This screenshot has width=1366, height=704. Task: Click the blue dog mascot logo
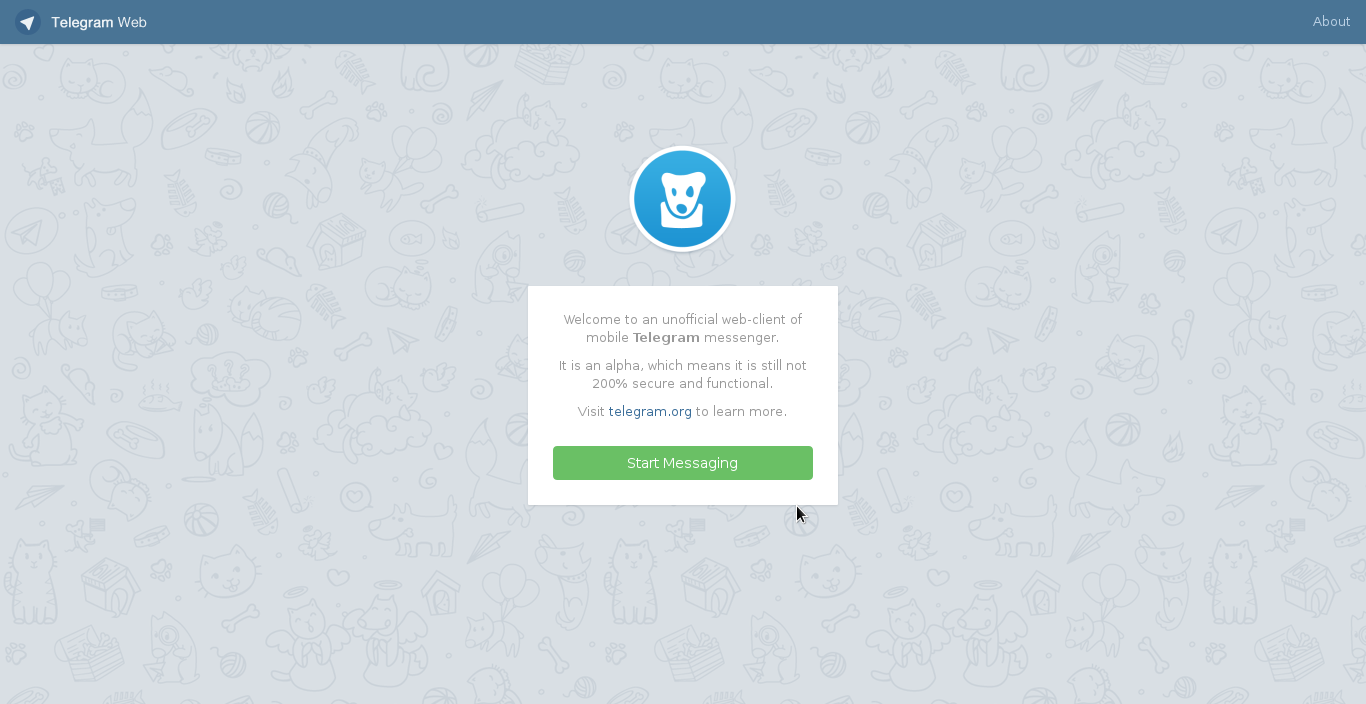[x=683, y=199]
